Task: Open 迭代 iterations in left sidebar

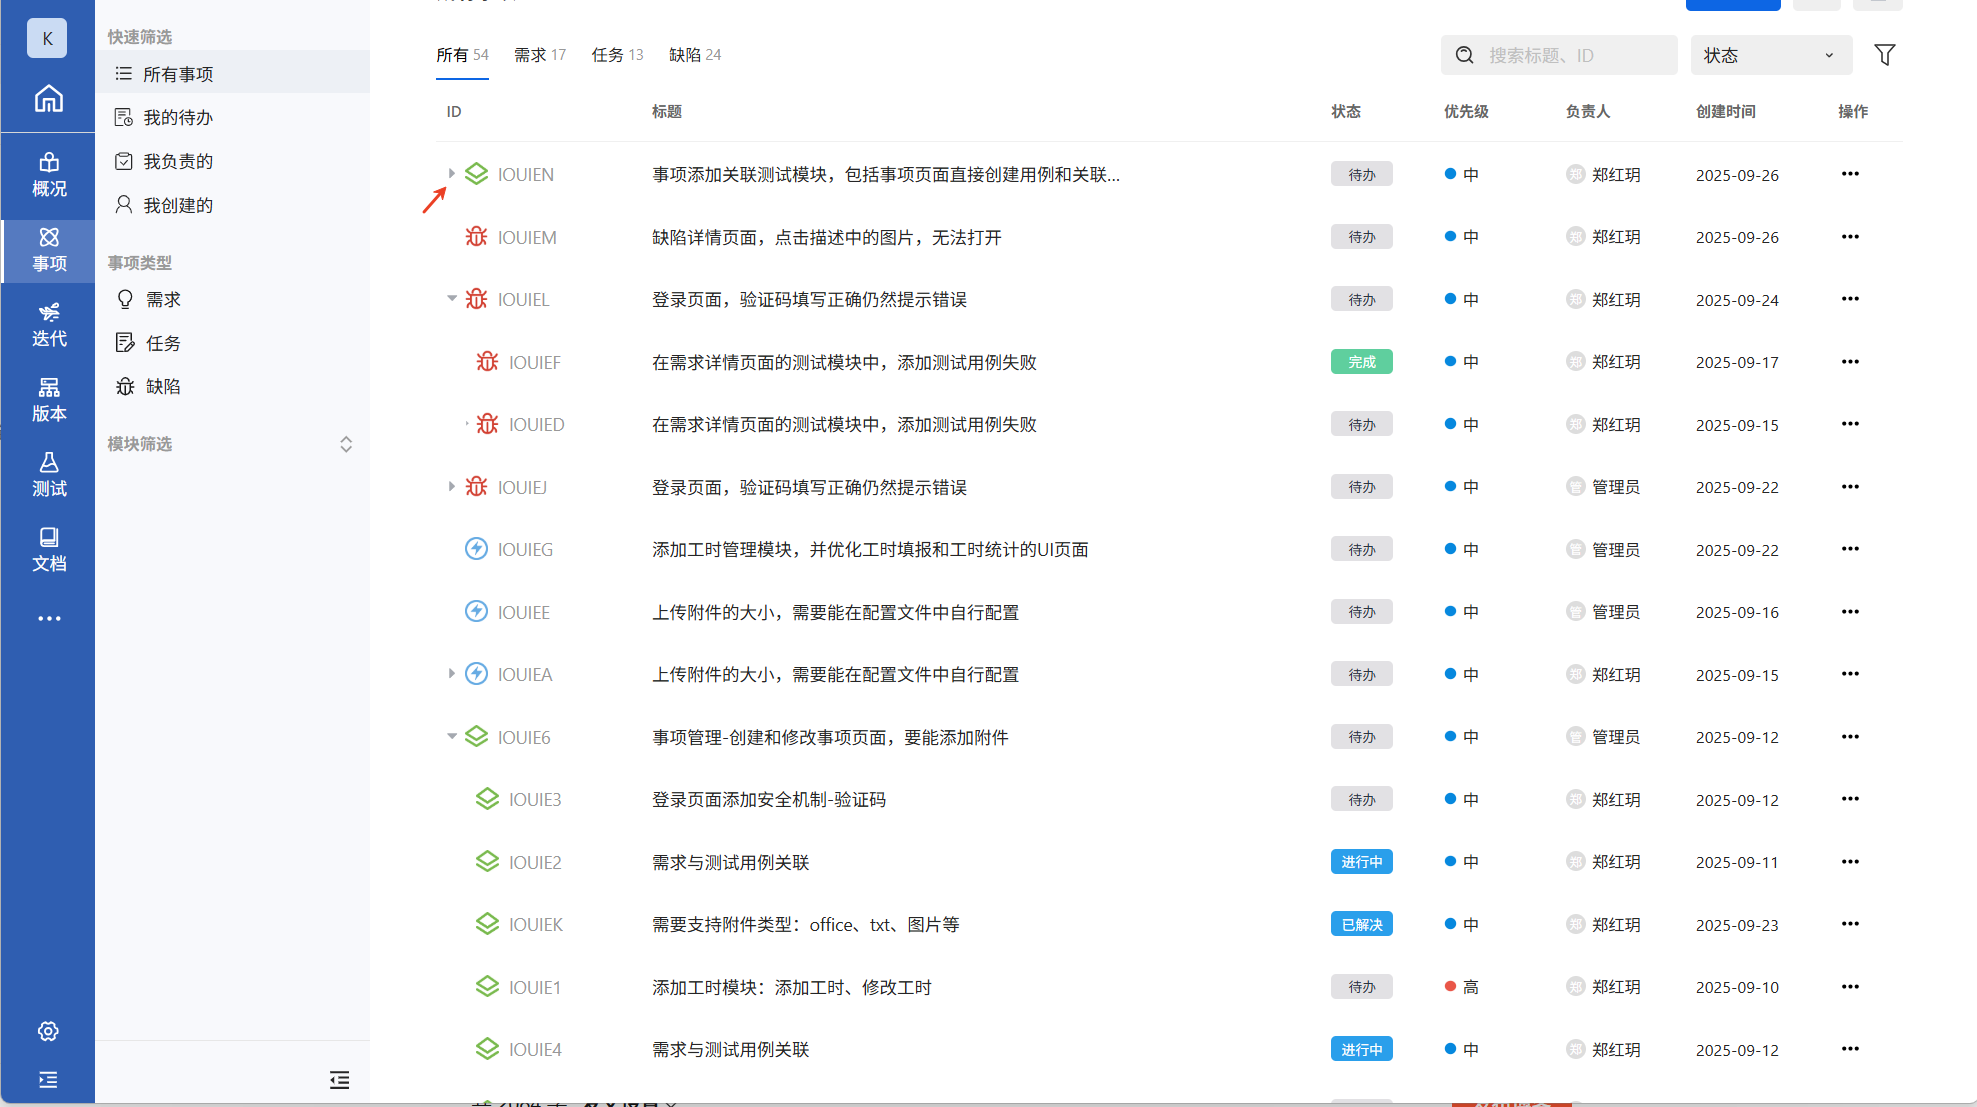Action: (x=48, y=324)
